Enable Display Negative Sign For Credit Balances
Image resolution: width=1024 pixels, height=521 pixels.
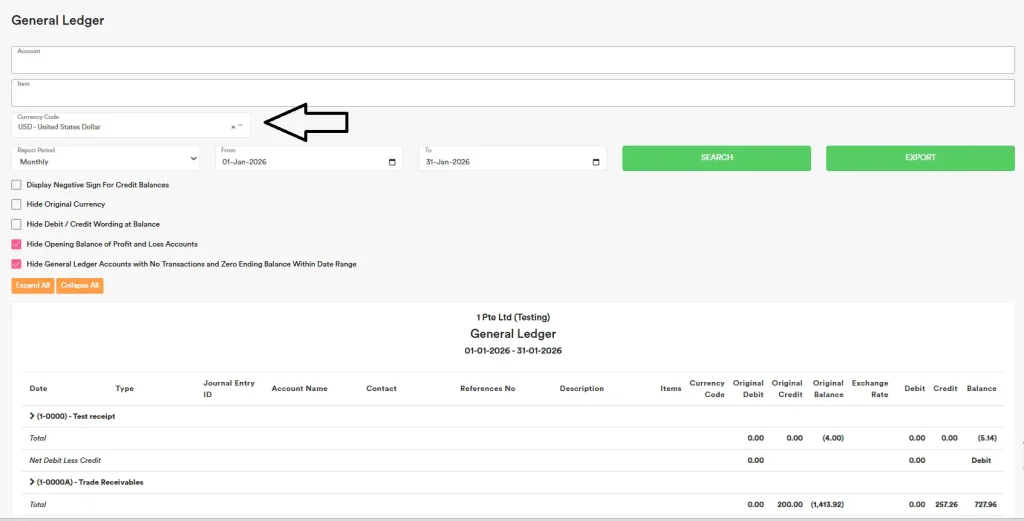pyautogui.click(x=16, y=185)
